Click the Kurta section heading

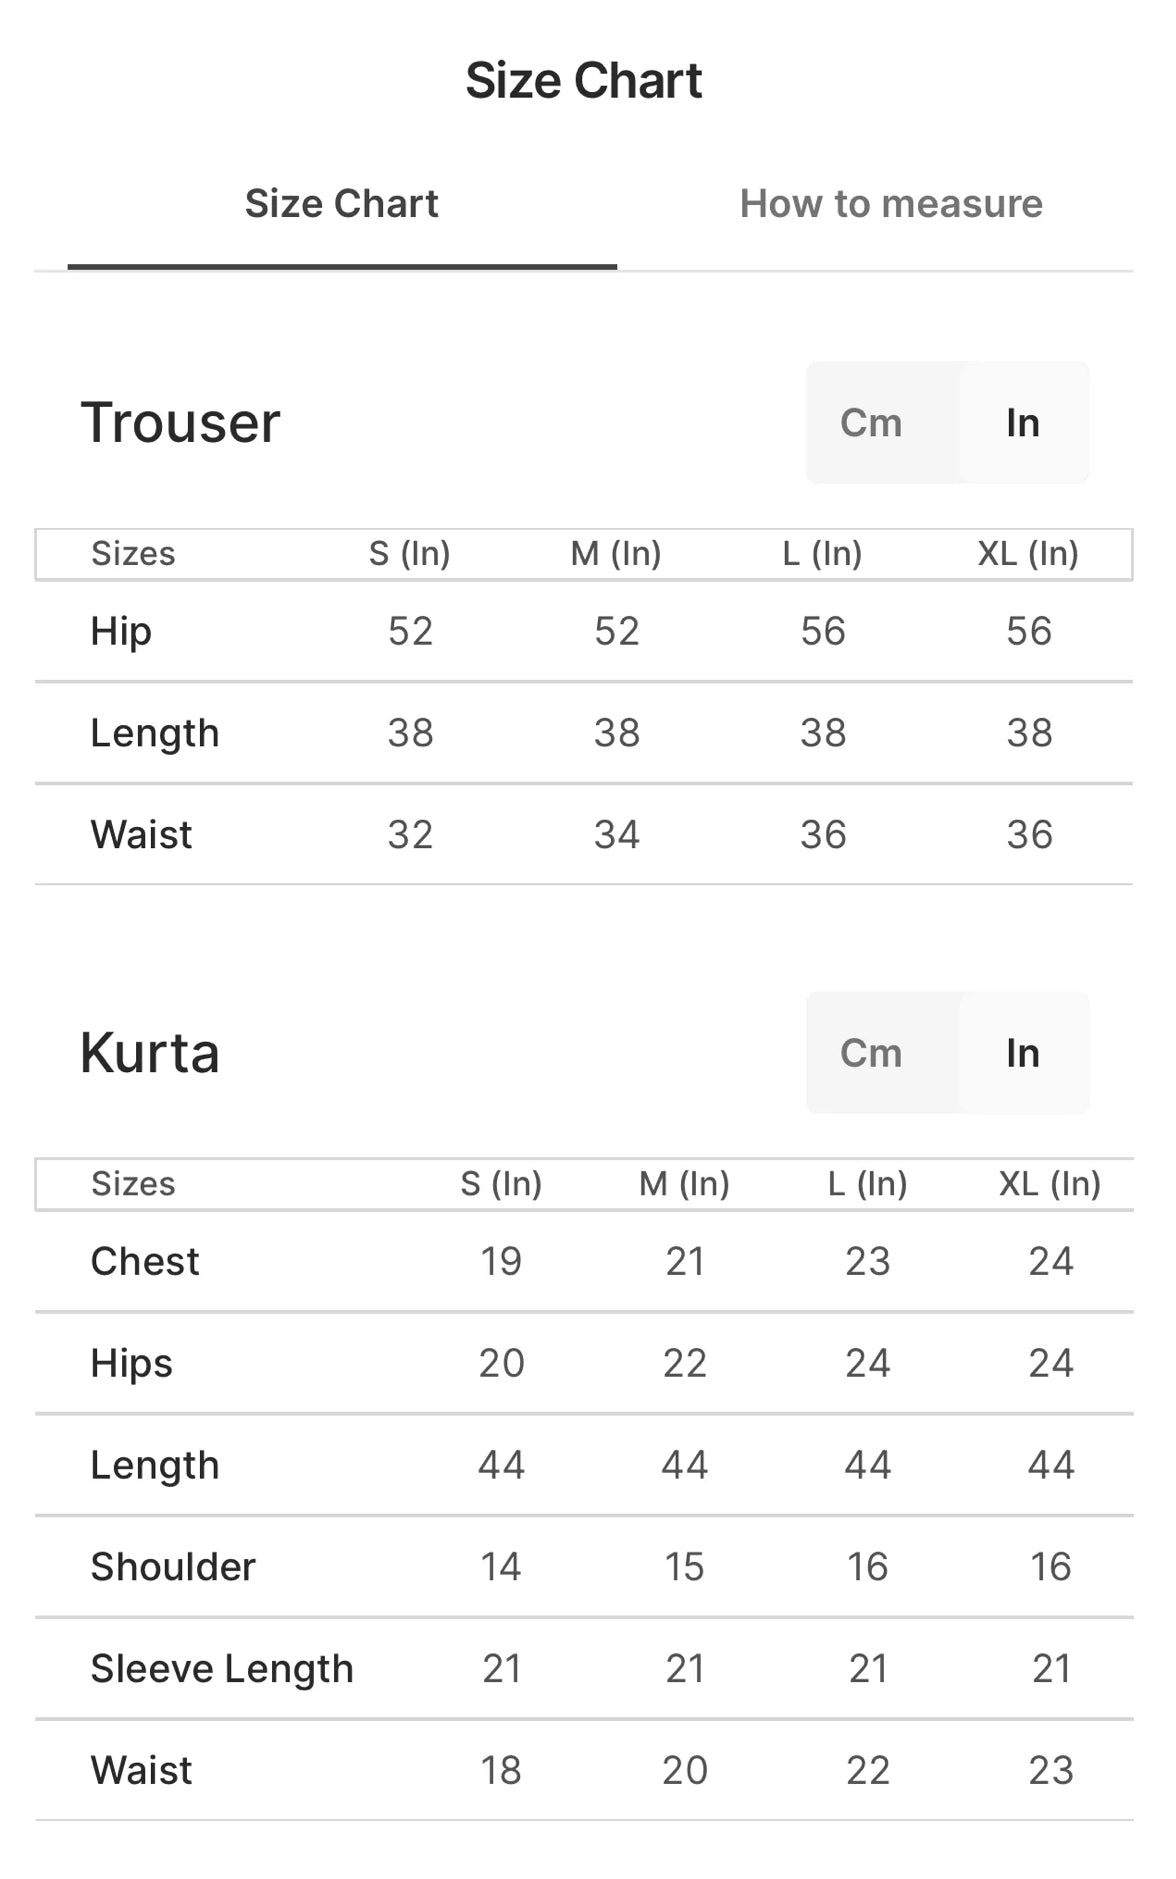coord(150,1053)
